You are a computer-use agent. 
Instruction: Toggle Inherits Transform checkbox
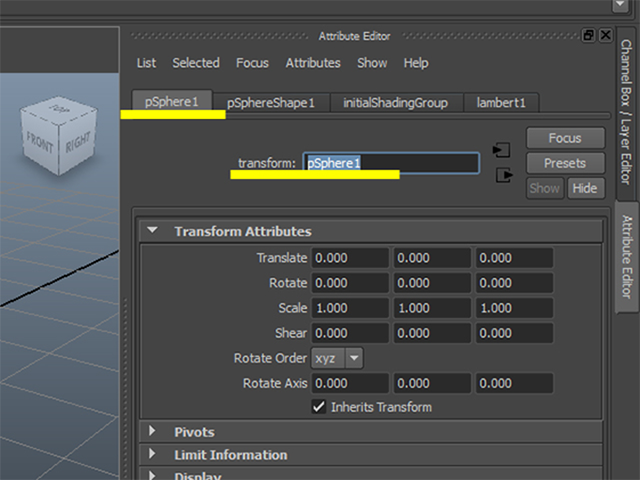[319, 407]
